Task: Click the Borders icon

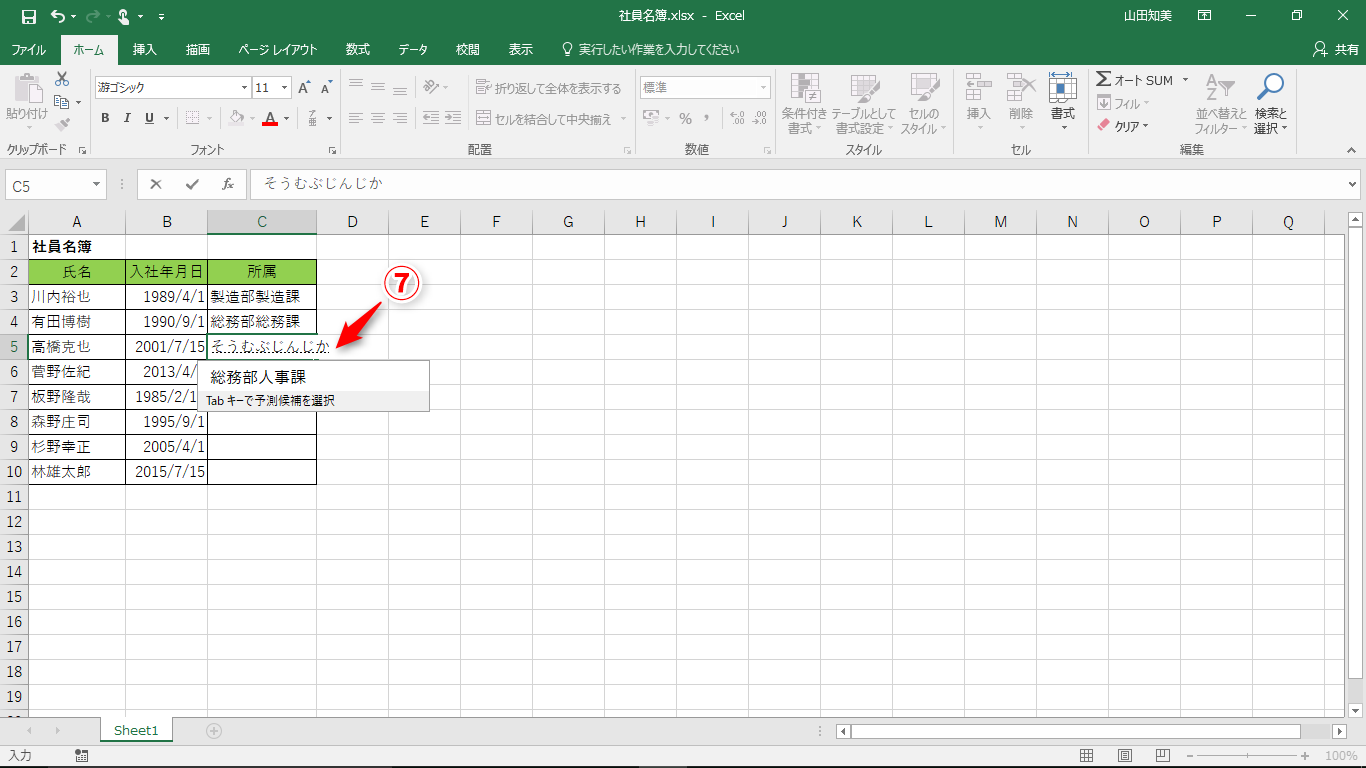Action: 193,118
